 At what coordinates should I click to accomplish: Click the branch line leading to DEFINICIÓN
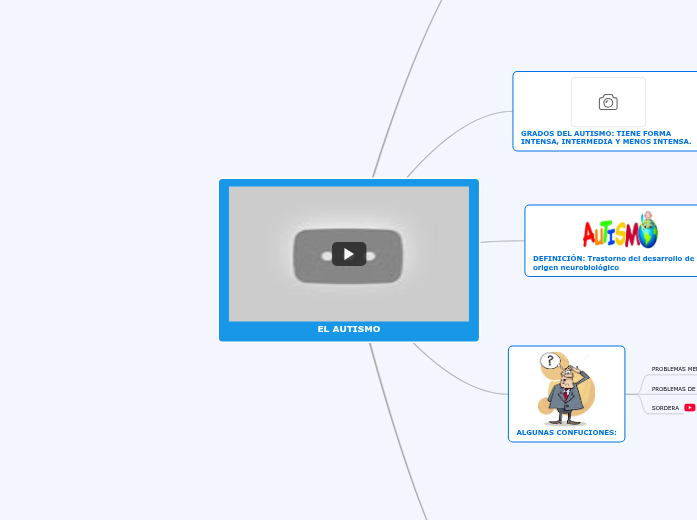501,241
